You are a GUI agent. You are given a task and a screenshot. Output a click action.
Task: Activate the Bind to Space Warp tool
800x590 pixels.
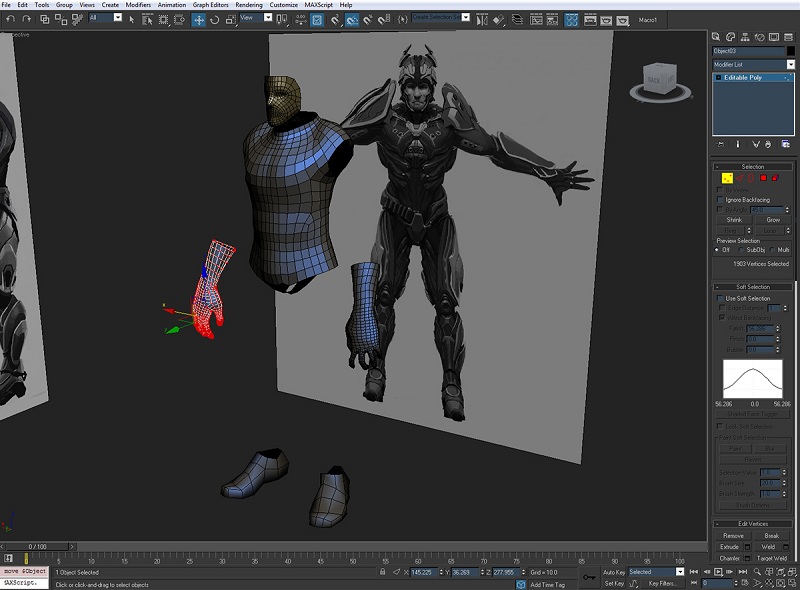(x=77, y=19)
